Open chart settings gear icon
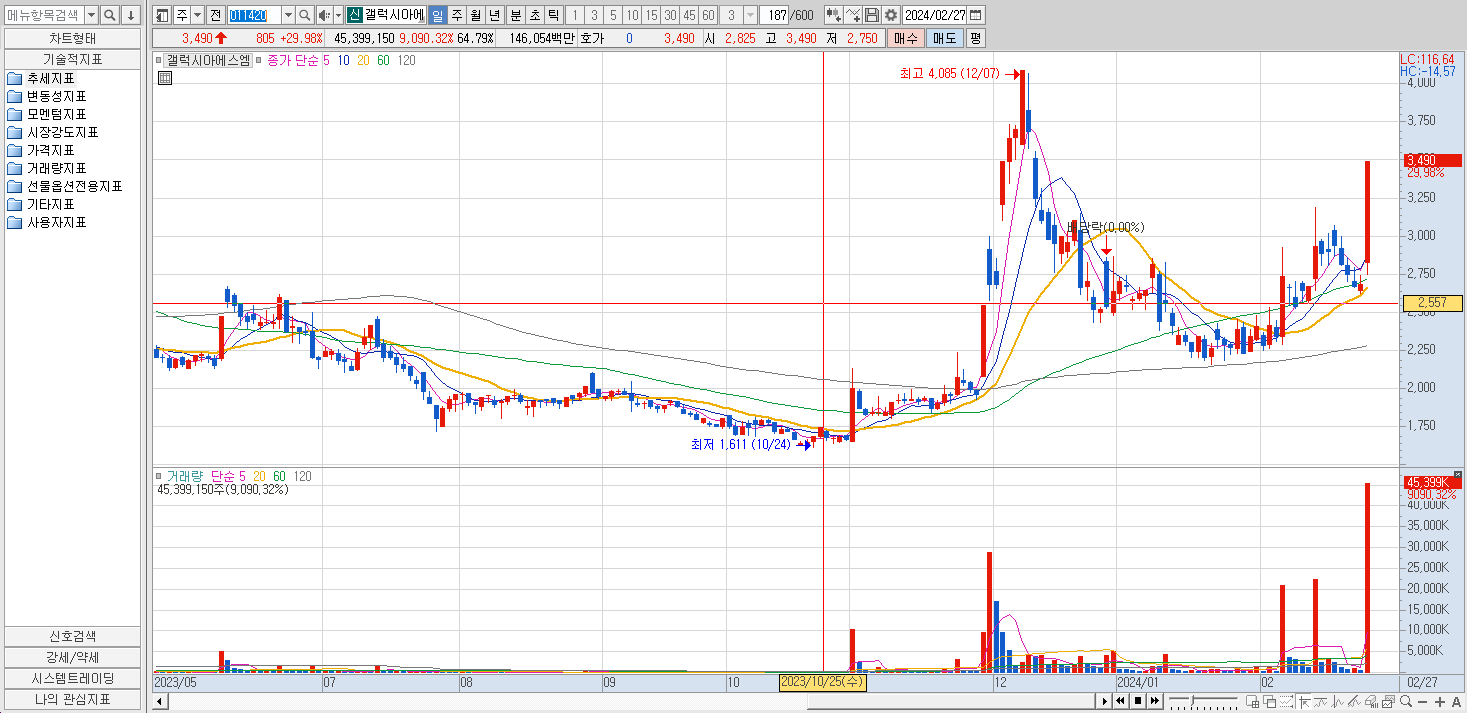1467x713 pixels. pyautogui.click(x=890, y=15)
